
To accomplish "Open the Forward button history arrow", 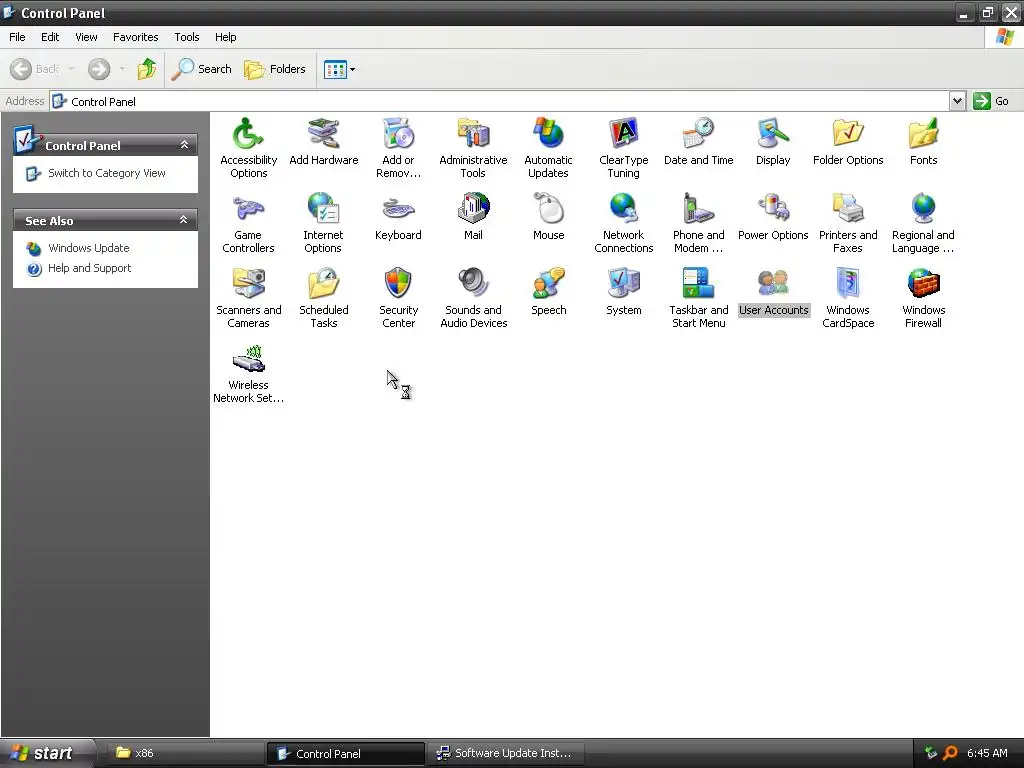I will click(122, 69).
